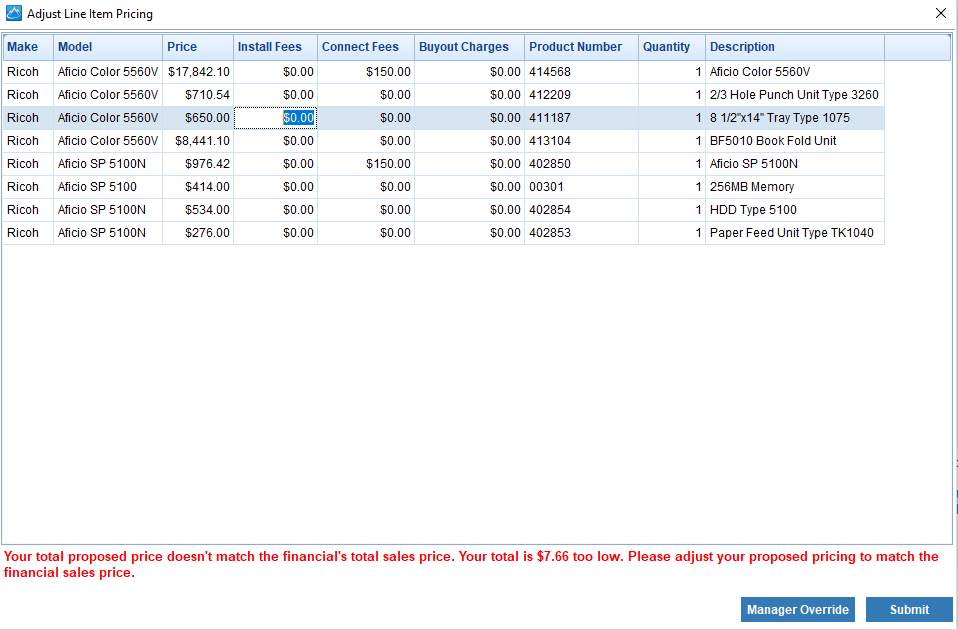Click the Submit button
This screenshot has width=958, height=630.
point(909,609)
